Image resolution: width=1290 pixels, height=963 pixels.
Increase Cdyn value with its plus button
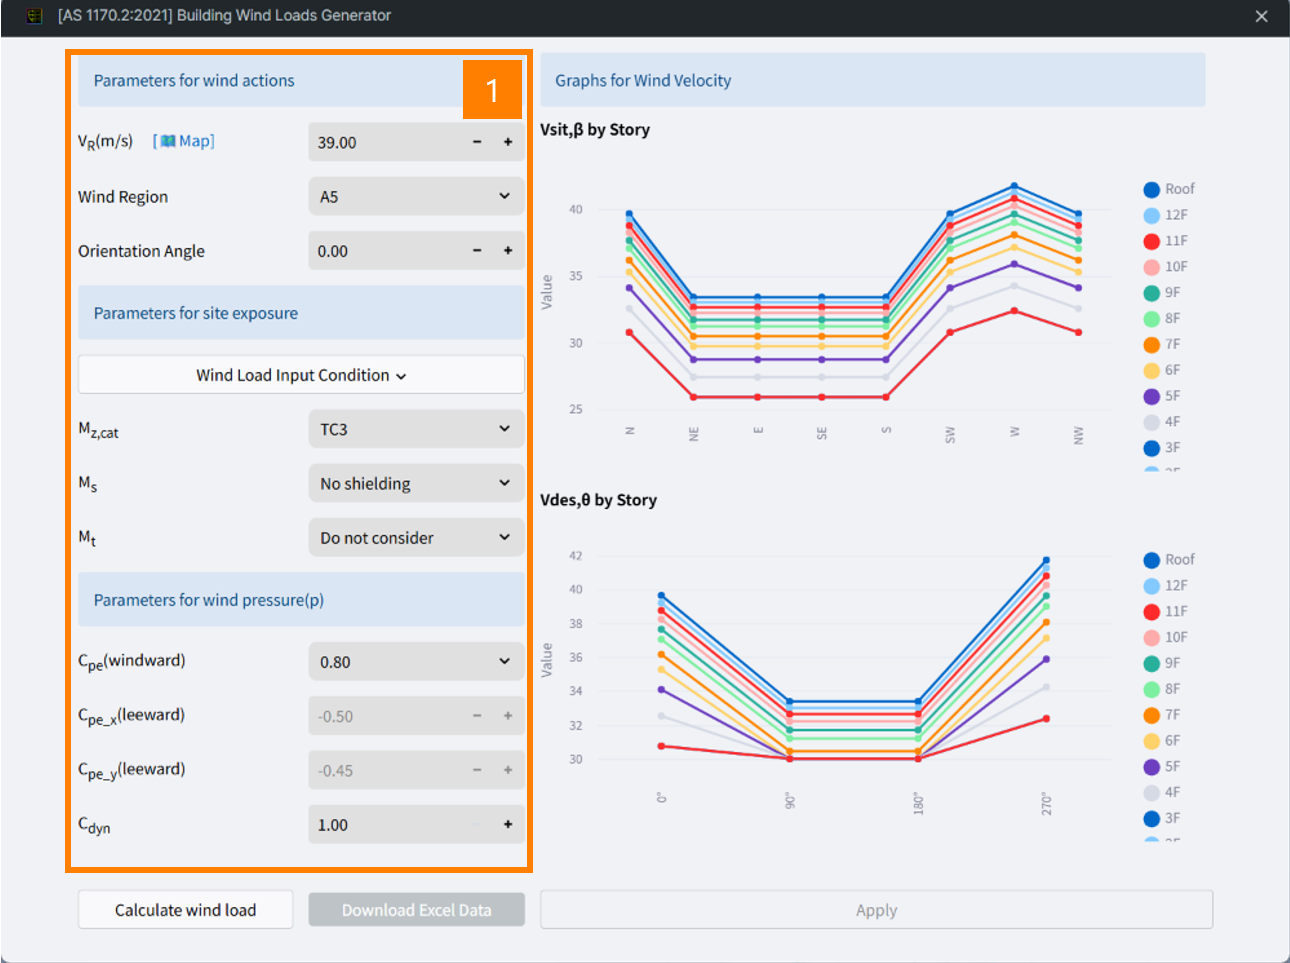click(508, 824)
